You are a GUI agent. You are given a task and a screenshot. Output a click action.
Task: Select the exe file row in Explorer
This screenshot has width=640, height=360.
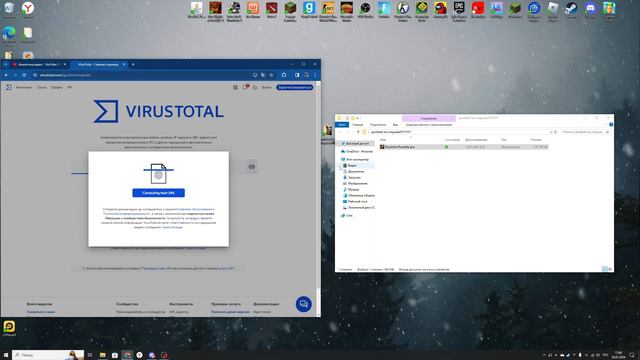463,147
